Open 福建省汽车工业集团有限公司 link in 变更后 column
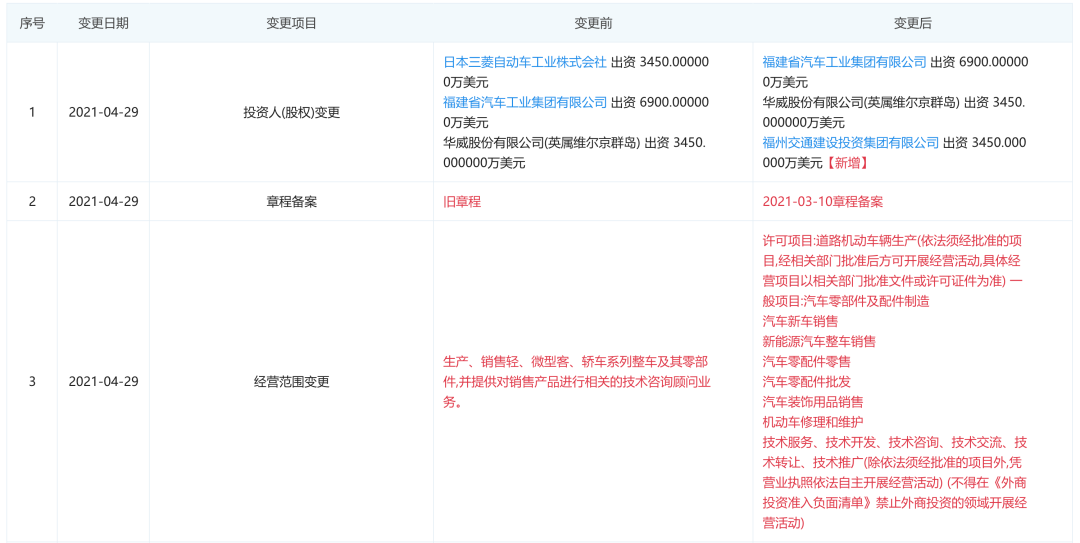The height and width of the screenshot is (543, 1080). [844, 62]
